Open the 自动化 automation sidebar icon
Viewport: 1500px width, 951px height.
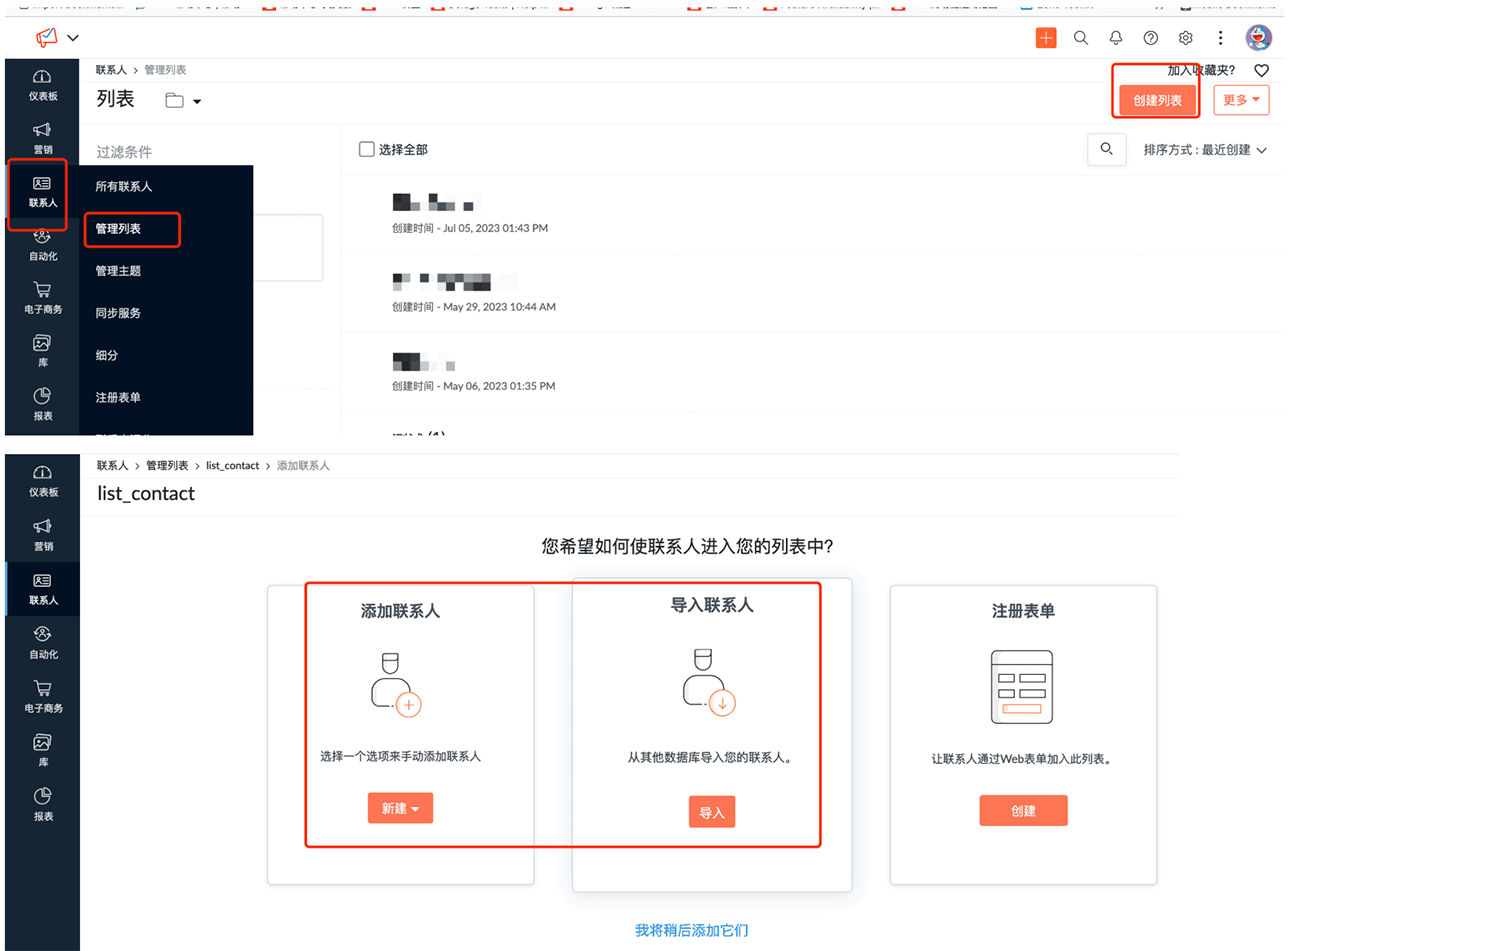[41, 245]
